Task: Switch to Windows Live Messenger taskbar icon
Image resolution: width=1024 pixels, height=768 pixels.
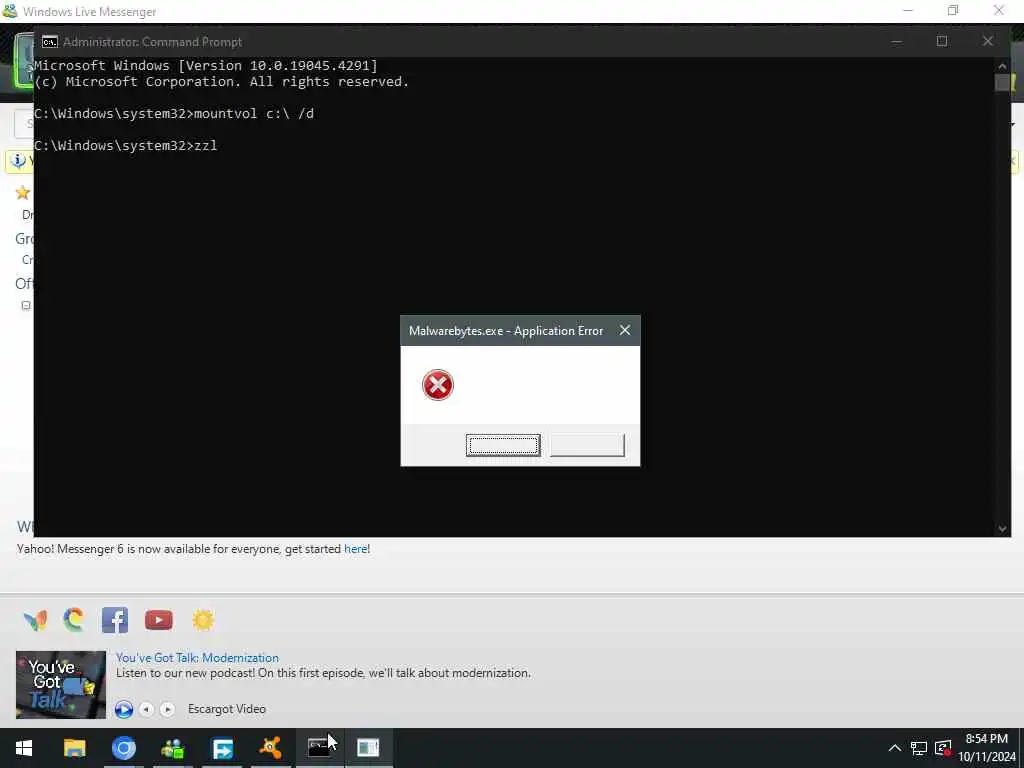Action: pos(172,748)
